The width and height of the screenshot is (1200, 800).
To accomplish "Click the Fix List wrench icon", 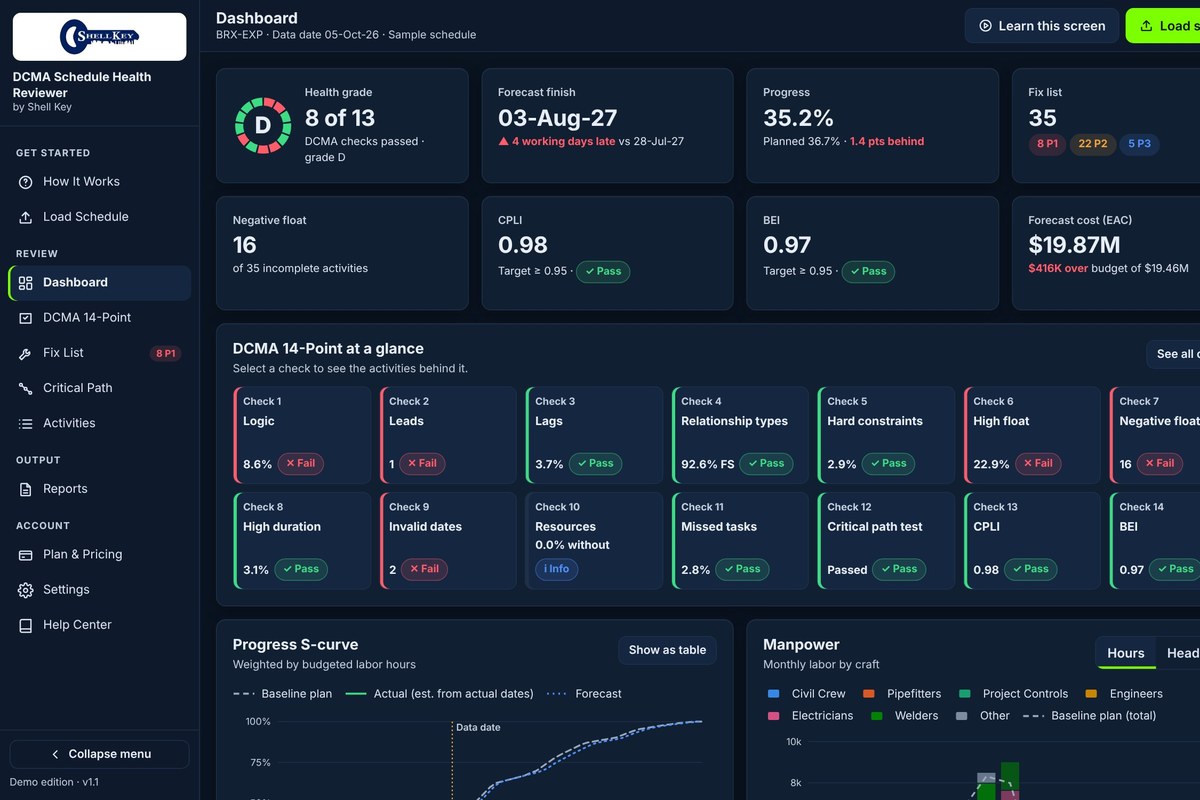I will 26,353.
